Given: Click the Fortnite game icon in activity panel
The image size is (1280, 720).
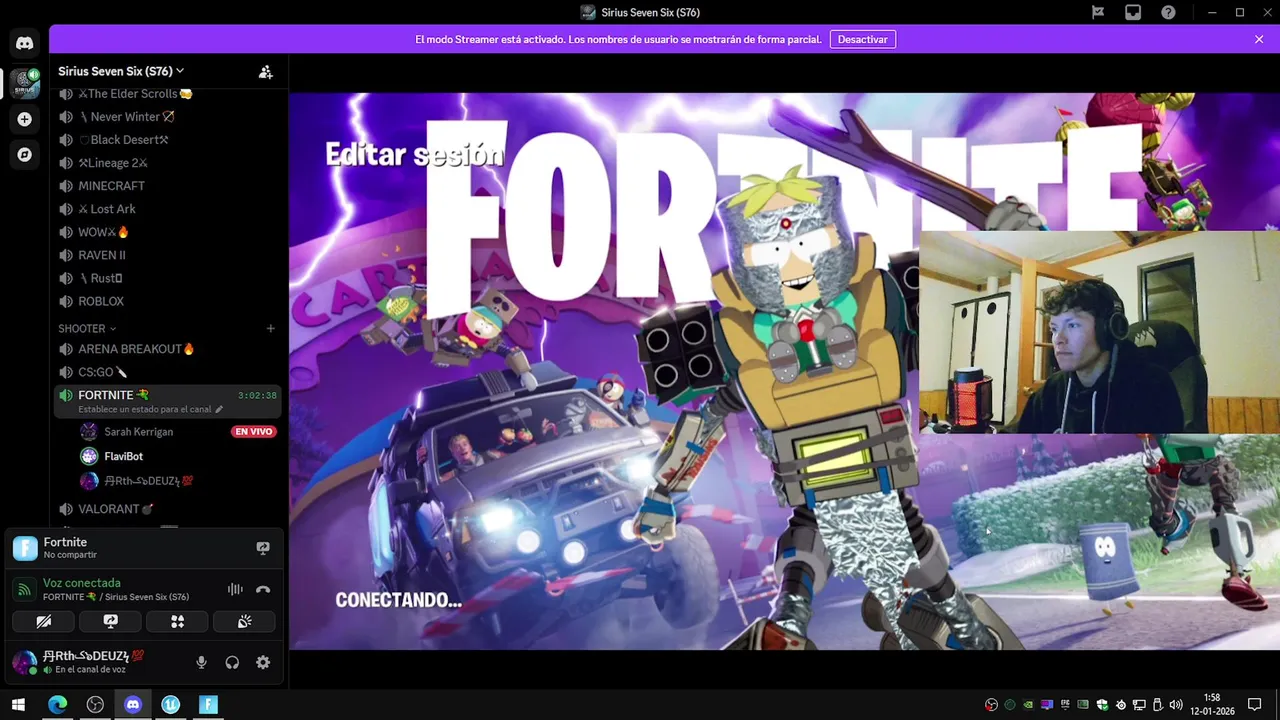Looking at the screenshot, I should tap(25, 548).
